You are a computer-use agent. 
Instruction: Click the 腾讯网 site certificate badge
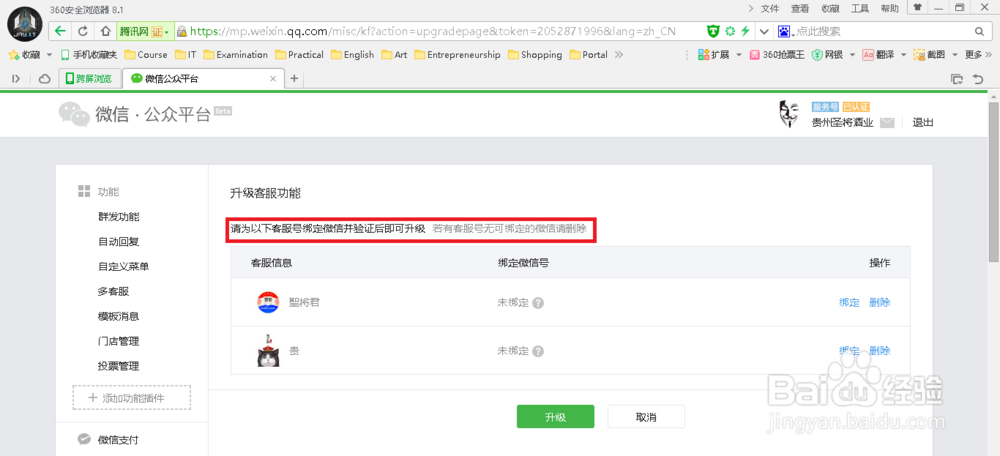pyautogui.click(x=145, y=31)
